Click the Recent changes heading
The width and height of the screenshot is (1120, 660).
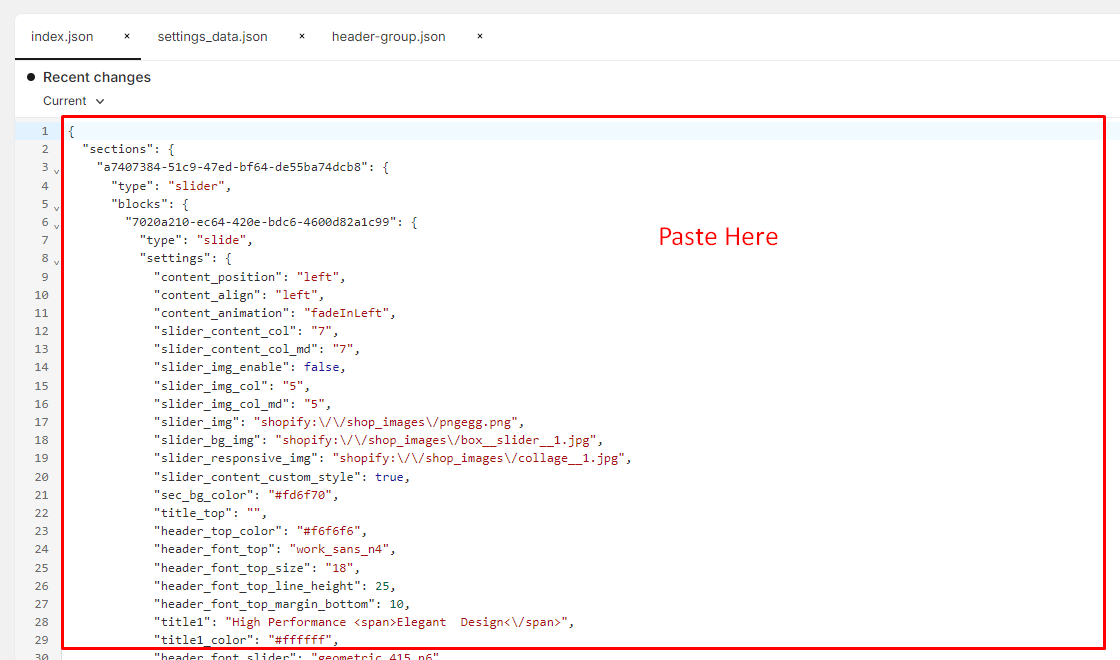pos(97,77)
